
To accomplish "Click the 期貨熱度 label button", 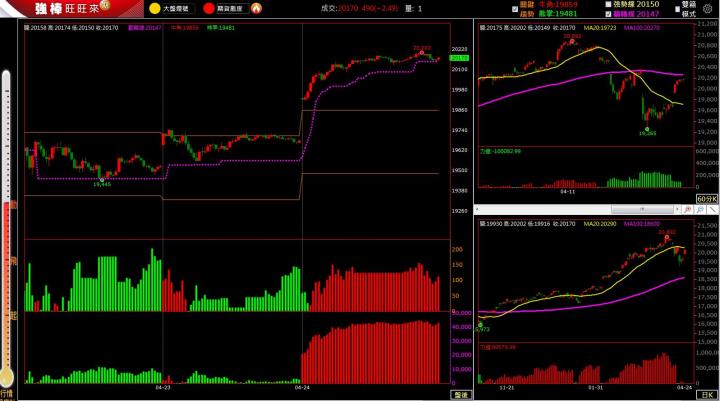I will click(x=233, y=8).
